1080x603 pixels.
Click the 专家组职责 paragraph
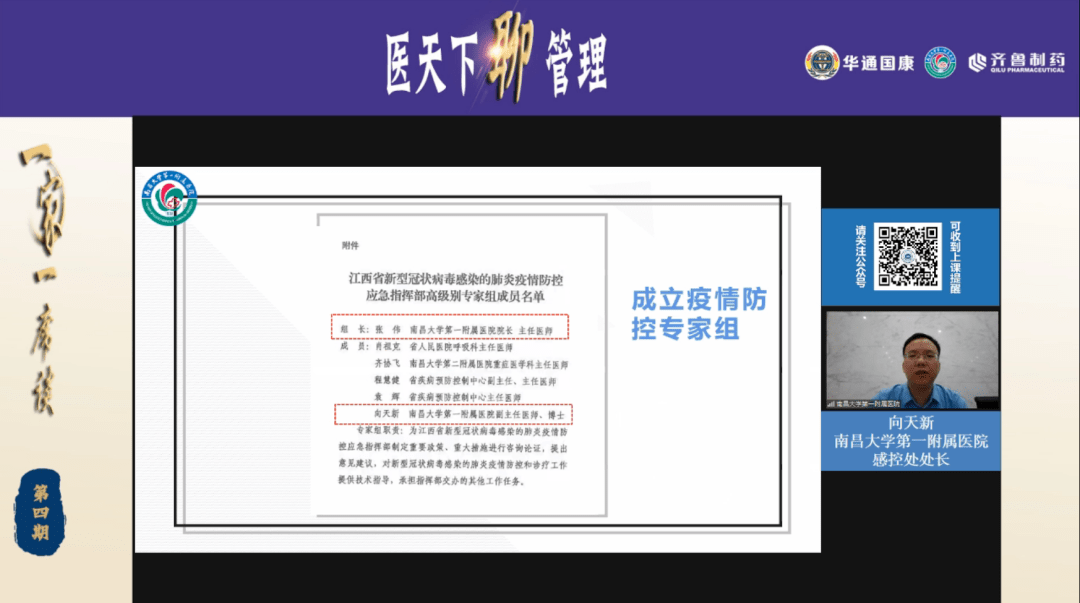(x=453, y=456)
